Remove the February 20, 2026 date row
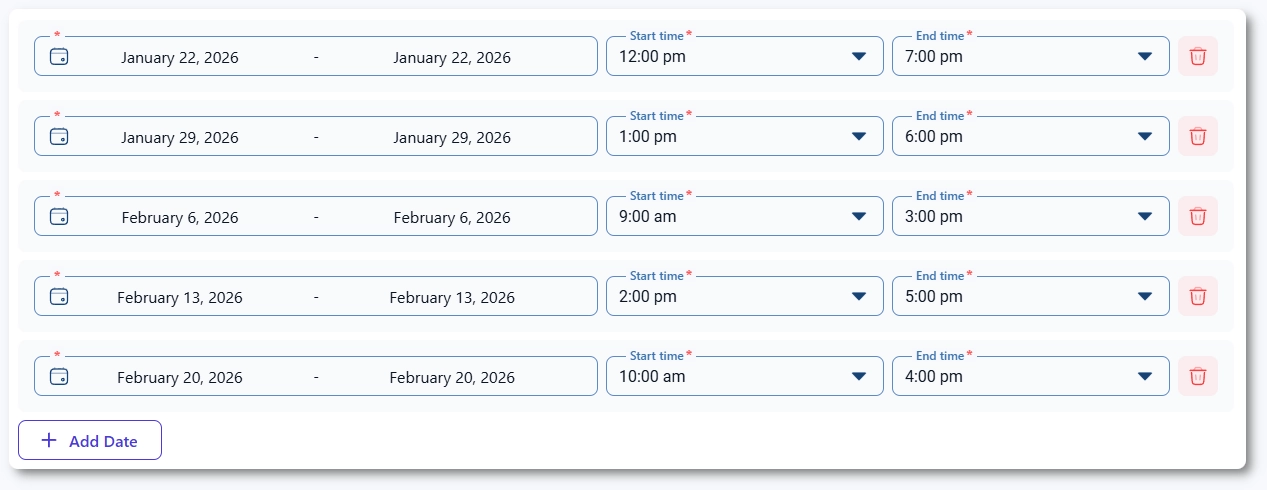 tap(1197, 377)
